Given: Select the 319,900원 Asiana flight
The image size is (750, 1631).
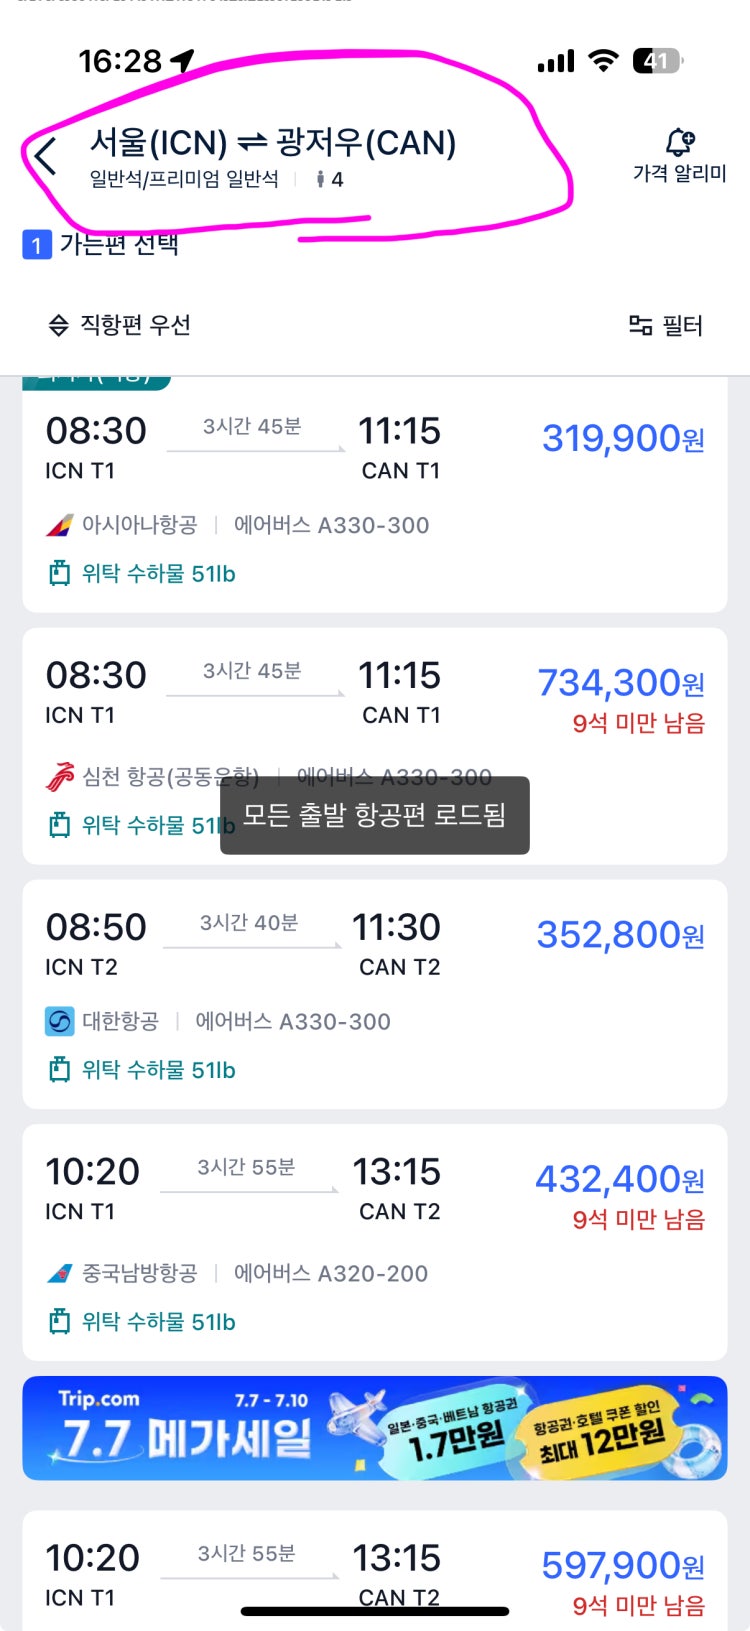Looking at the screenshot, I should pos(375,495).
